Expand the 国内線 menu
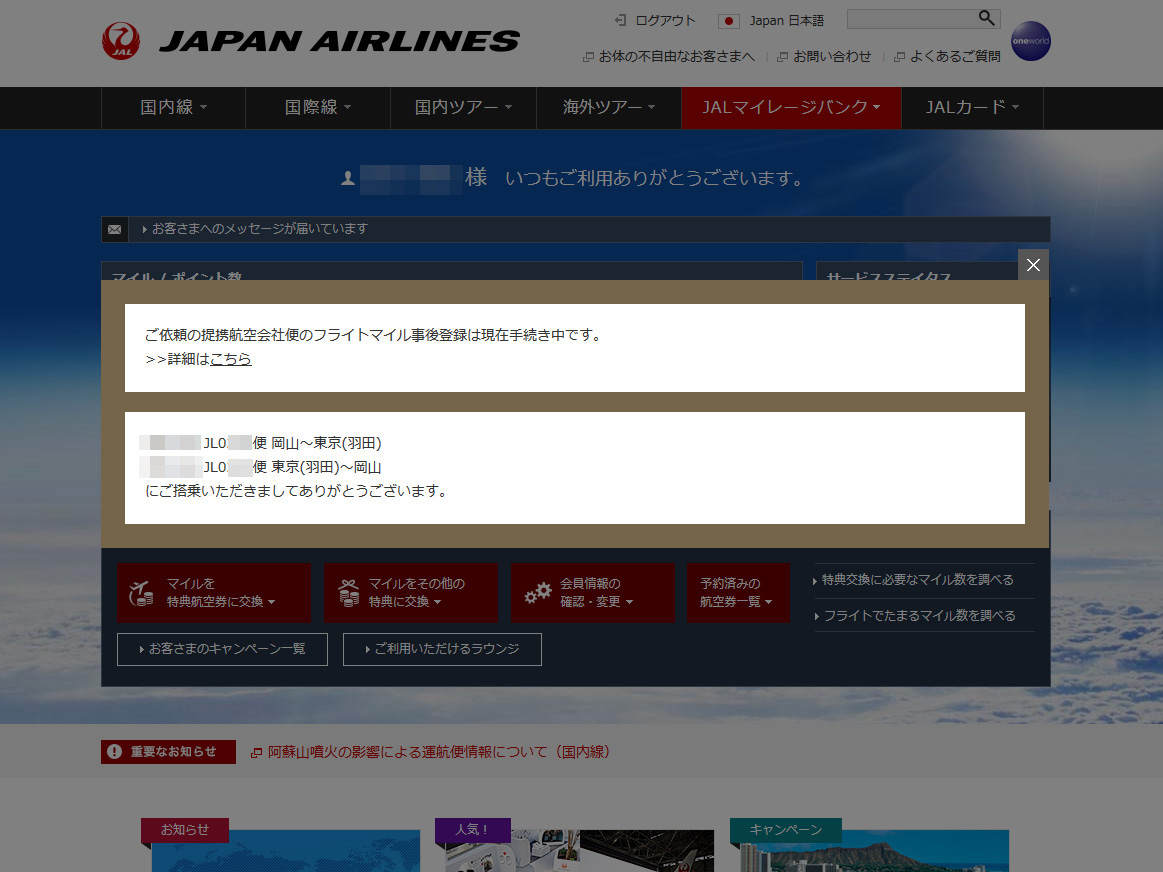 [x=174, y=108]
